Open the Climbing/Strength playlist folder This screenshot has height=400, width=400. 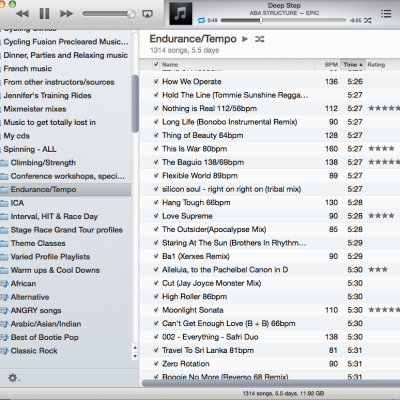[x=43, y=163]
